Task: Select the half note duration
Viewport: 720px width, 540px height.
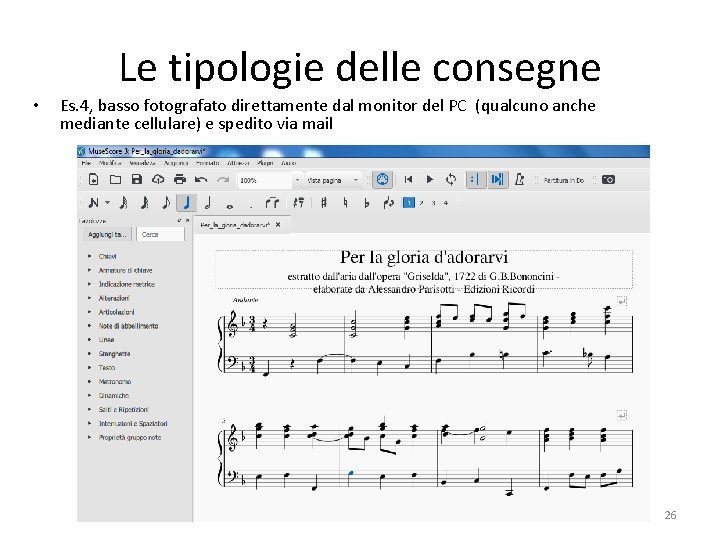Action: 208,202
